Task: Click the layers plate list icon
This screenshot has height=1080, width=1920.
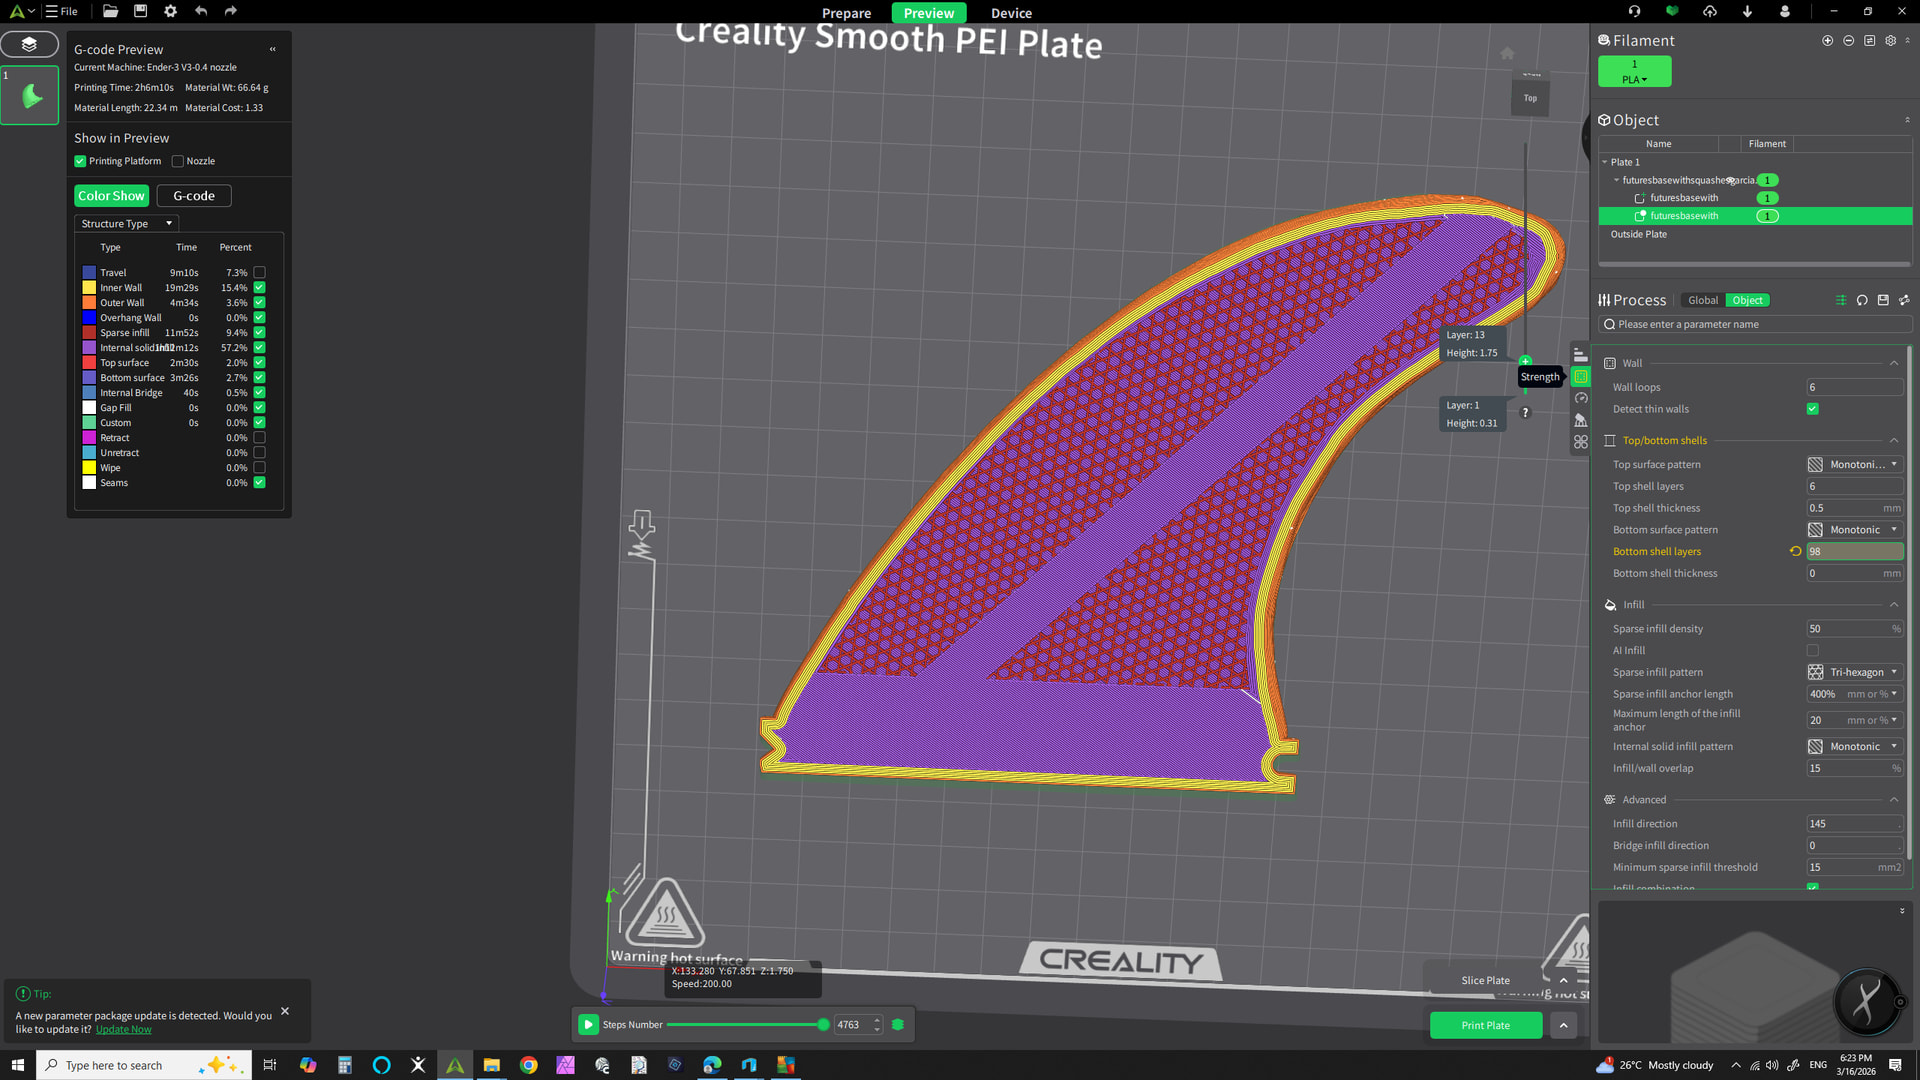Action: click(x=29, y=44)
